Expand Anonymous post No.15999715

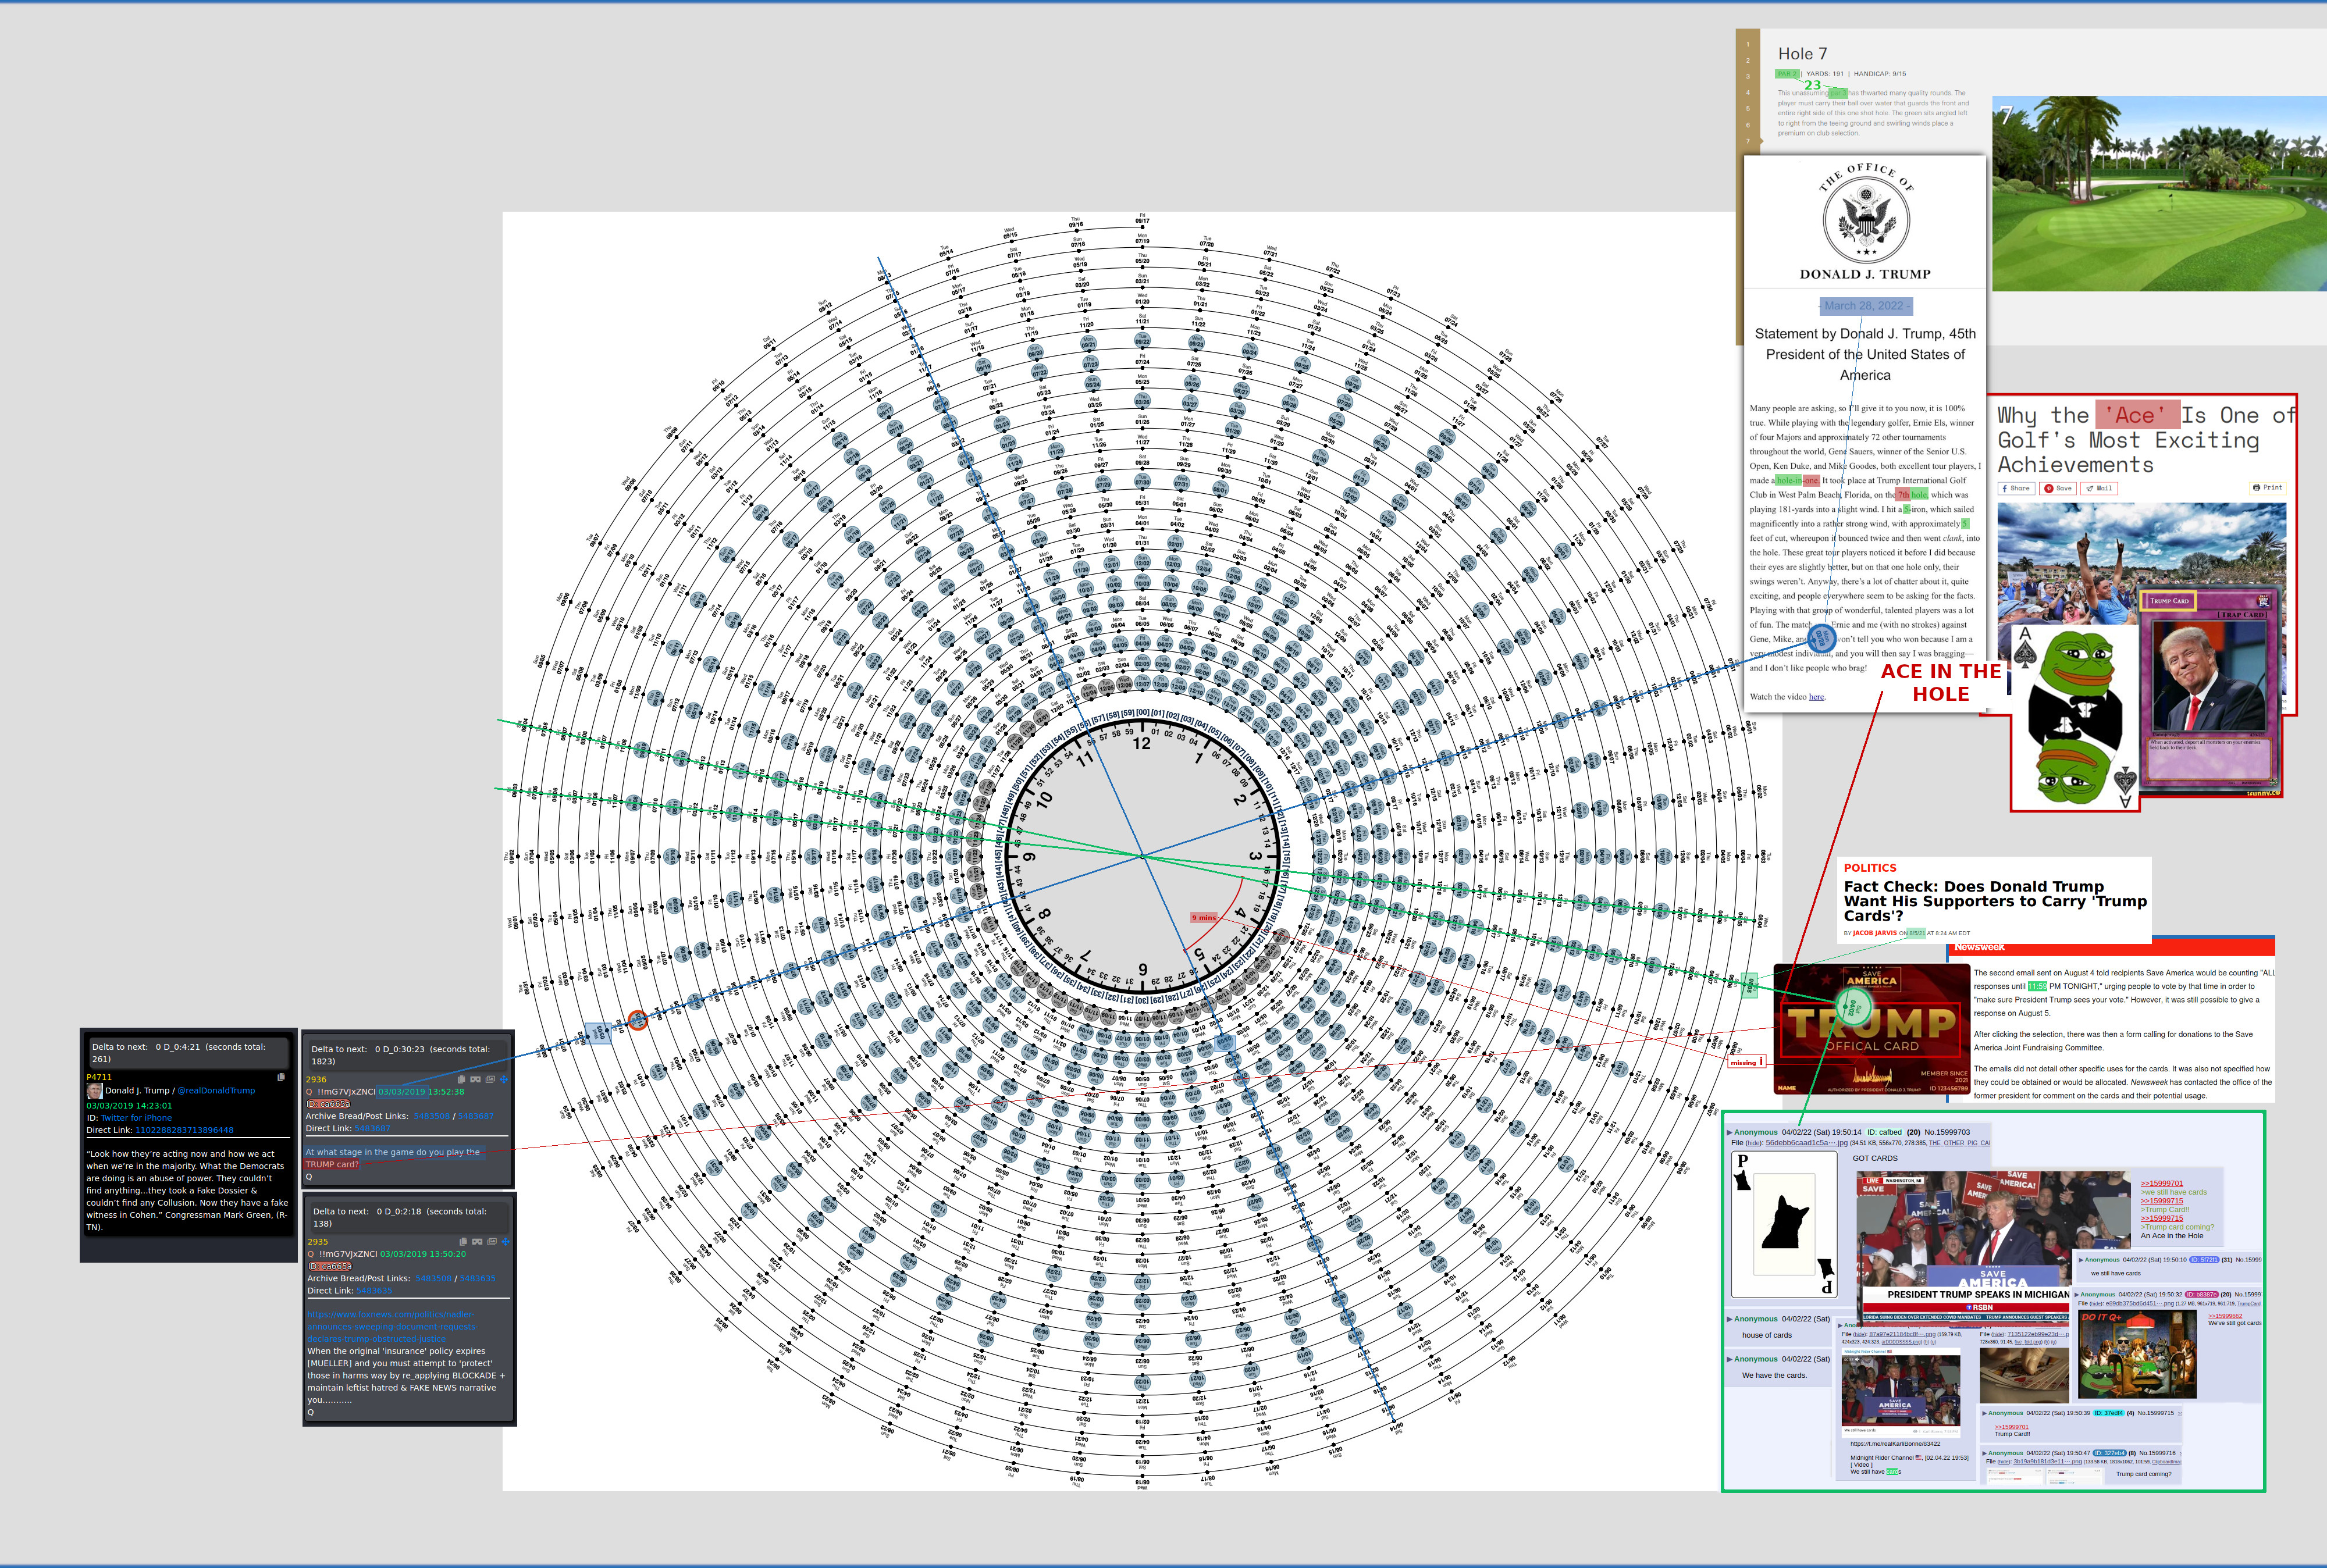coord(1984,1413)
